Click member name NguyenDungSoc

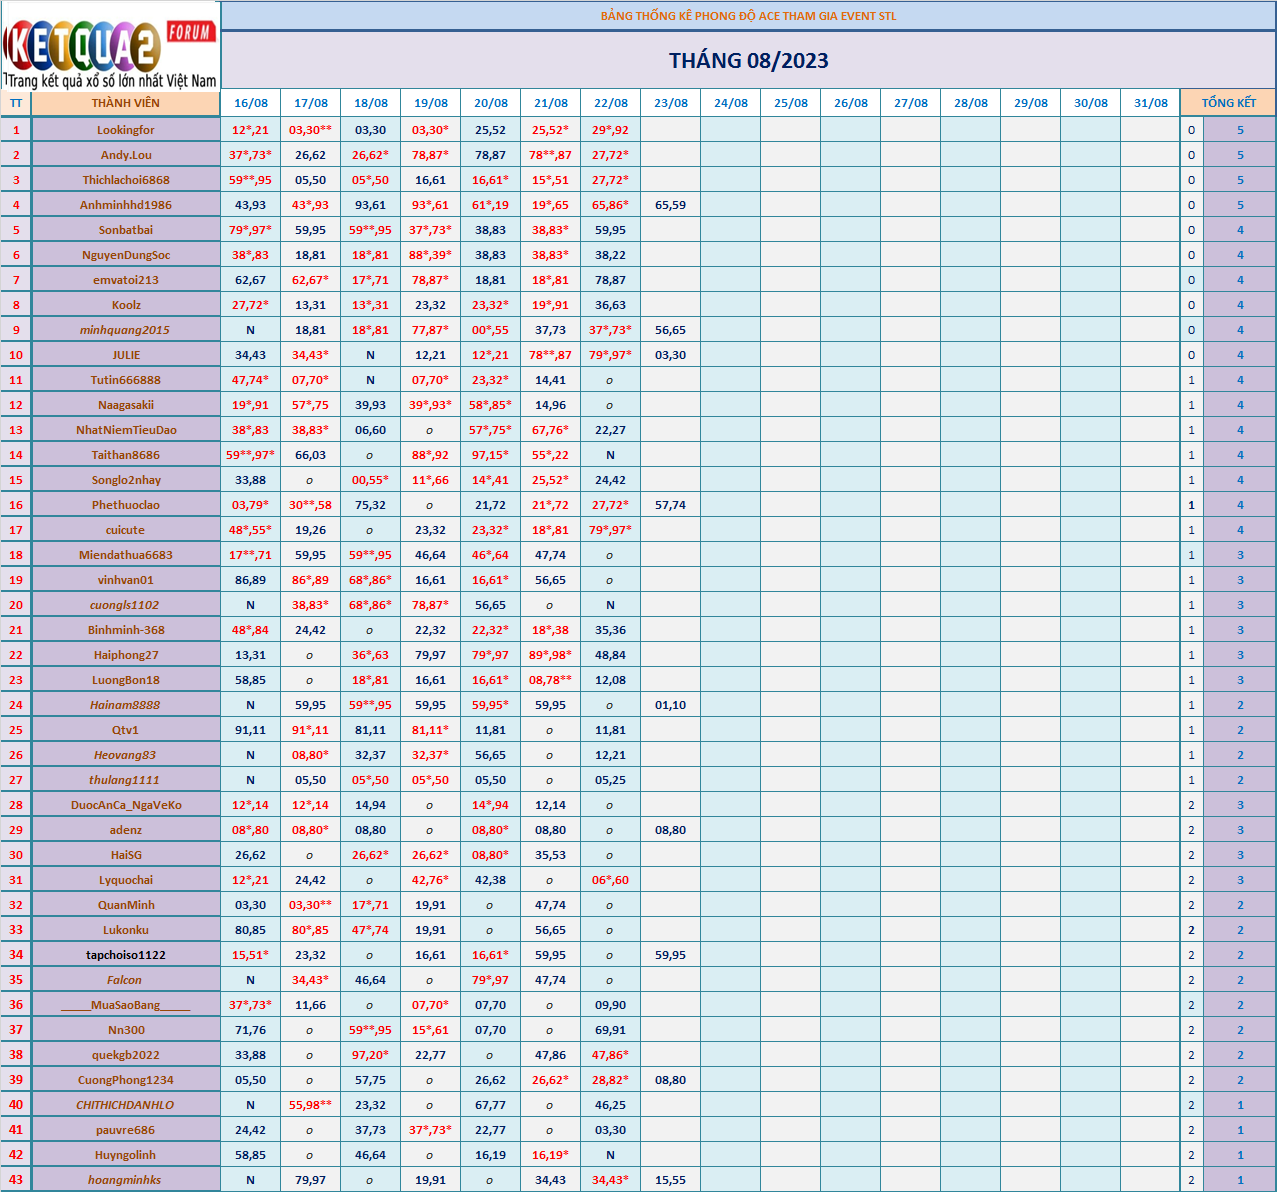pyautogui.click(x=126, y=255)
